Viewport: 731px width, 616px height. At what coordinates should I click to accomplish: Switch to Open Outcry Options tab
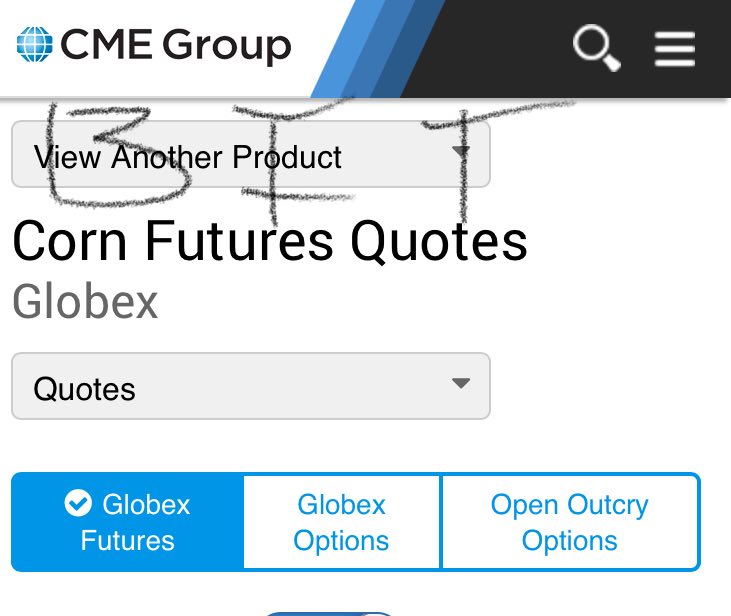point(570,522)
